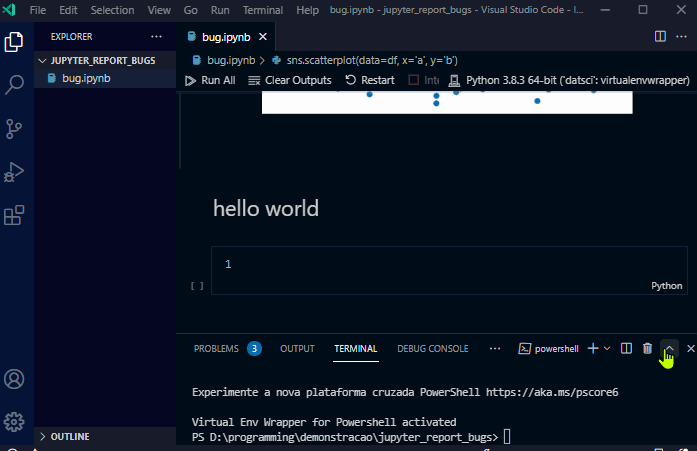The height and width of the screenshot is (451, 697).
Task: Select the Python 3.8.3 kernel picker
Action: point(569,80)
